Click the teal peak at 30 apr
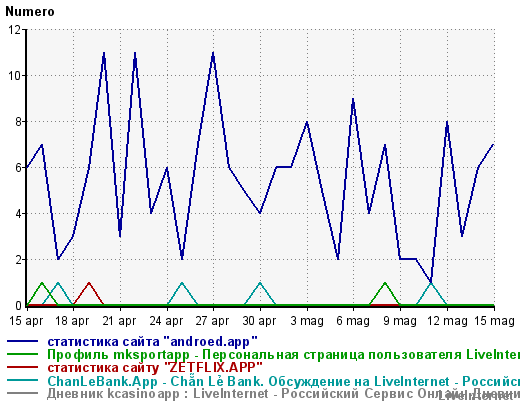 [x=260, y=283]
